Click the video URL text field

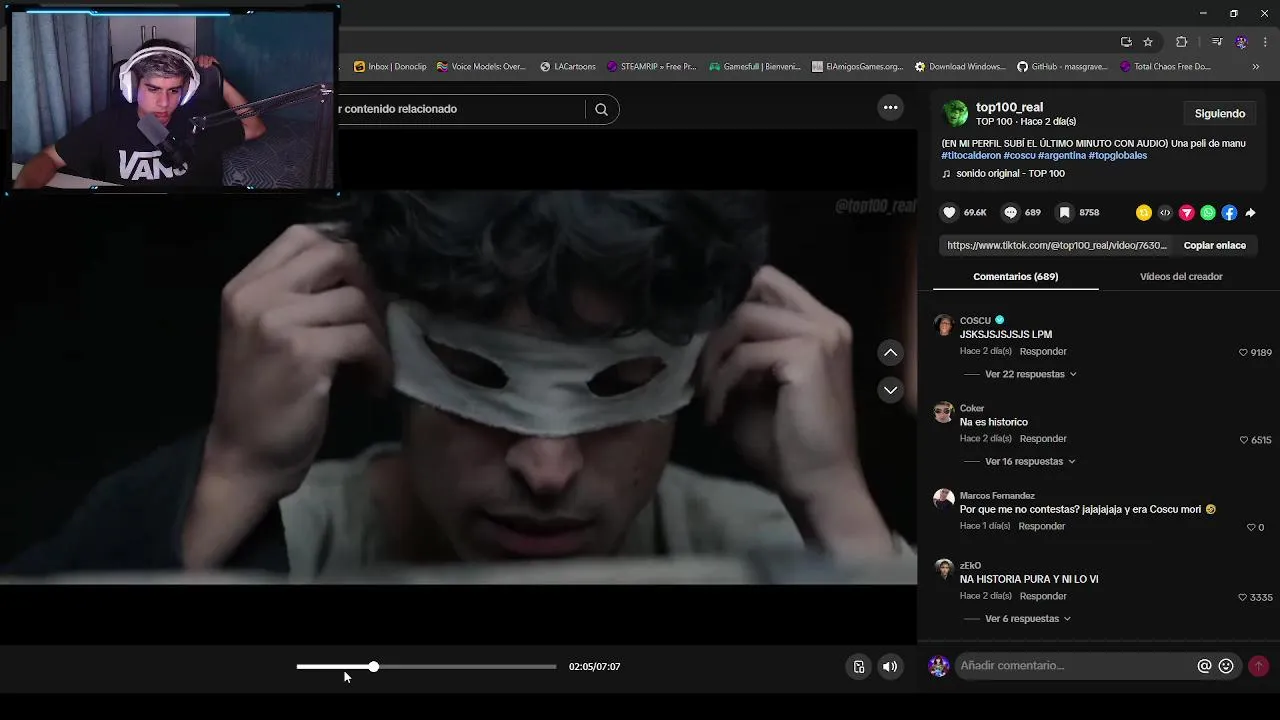[x=1057, y=245]
